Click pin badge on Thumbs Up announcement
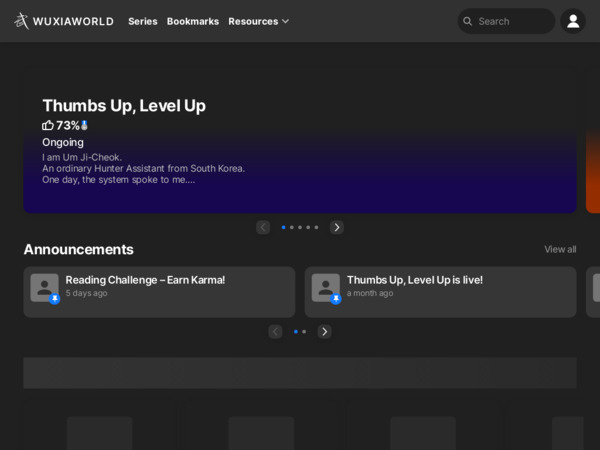The height and width of the screenshot is (450, 600). click(336, 299)
